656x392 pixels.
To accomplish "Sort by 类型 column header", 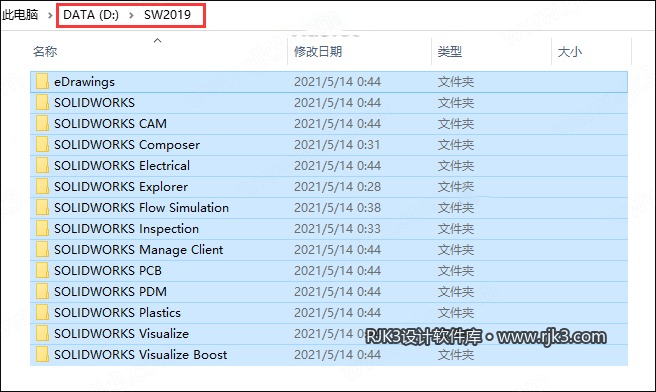I will (450, 52).
